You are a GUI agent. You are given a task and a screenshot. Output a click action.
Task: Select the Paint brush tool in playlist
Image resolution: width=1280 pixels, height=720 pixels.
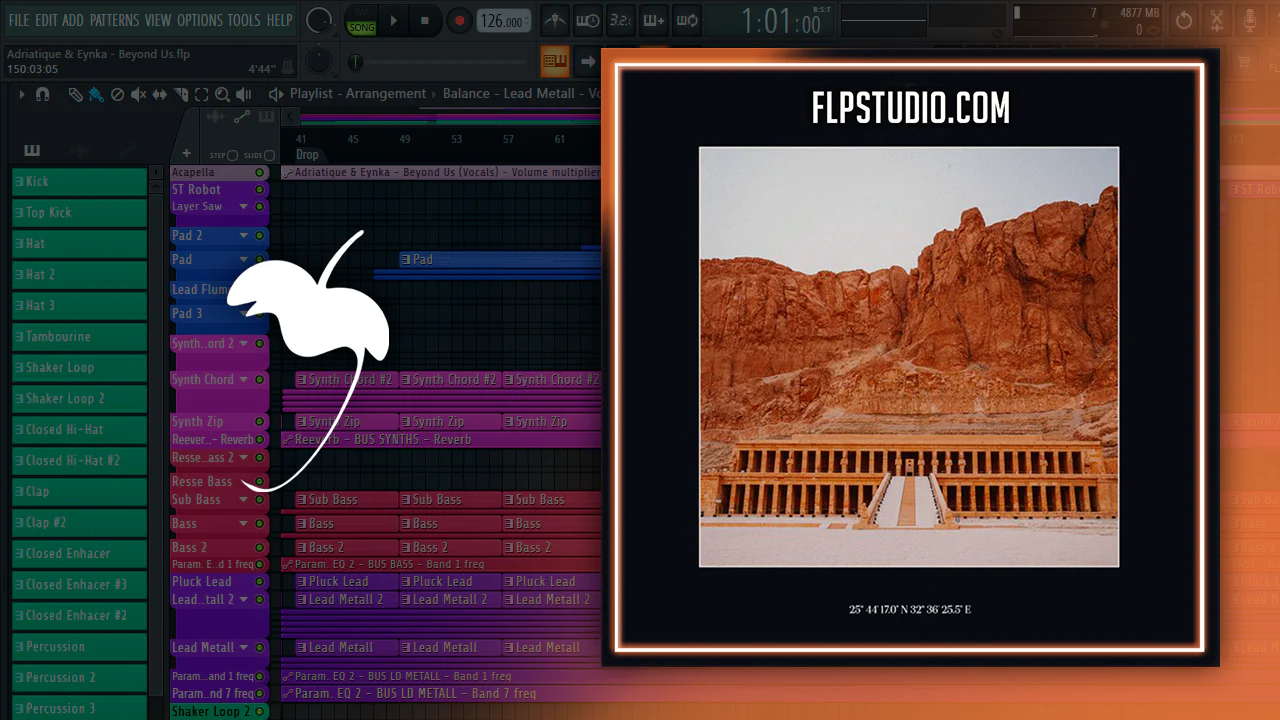click(96, 94)
